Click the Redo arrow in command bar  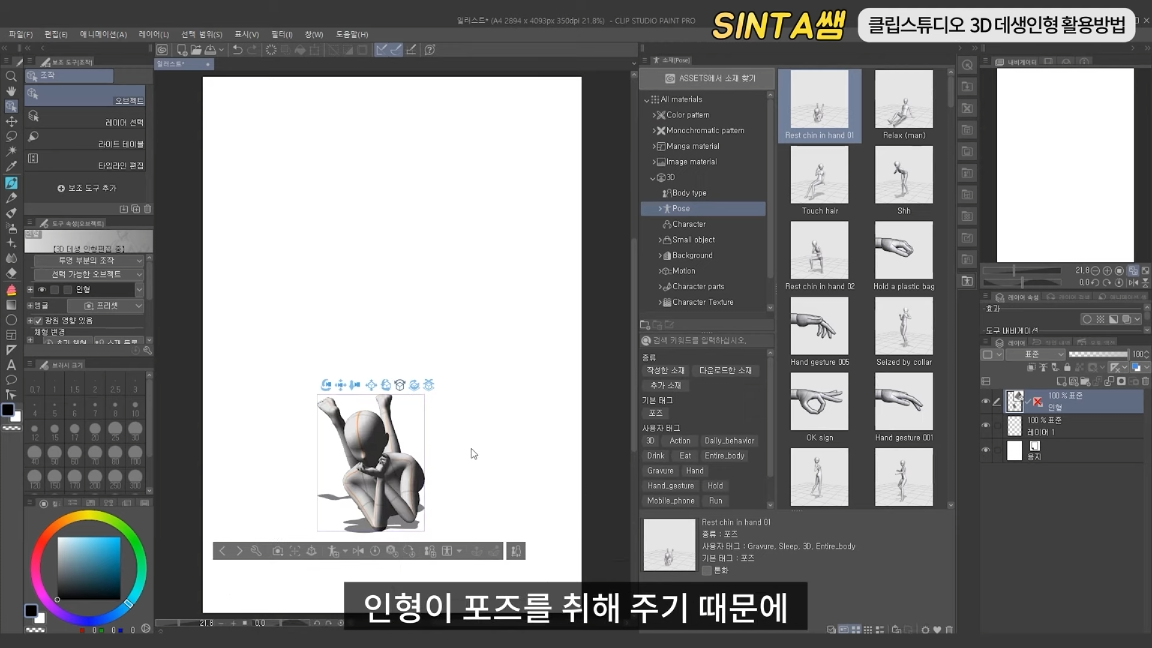coord(252,50)
